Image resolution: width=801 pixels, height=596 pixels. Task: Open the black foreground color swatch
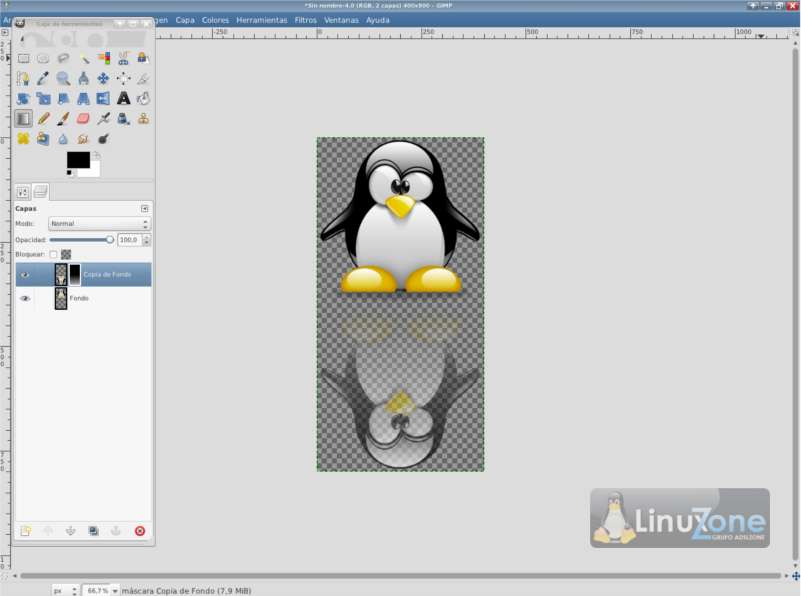coord(78,159)
